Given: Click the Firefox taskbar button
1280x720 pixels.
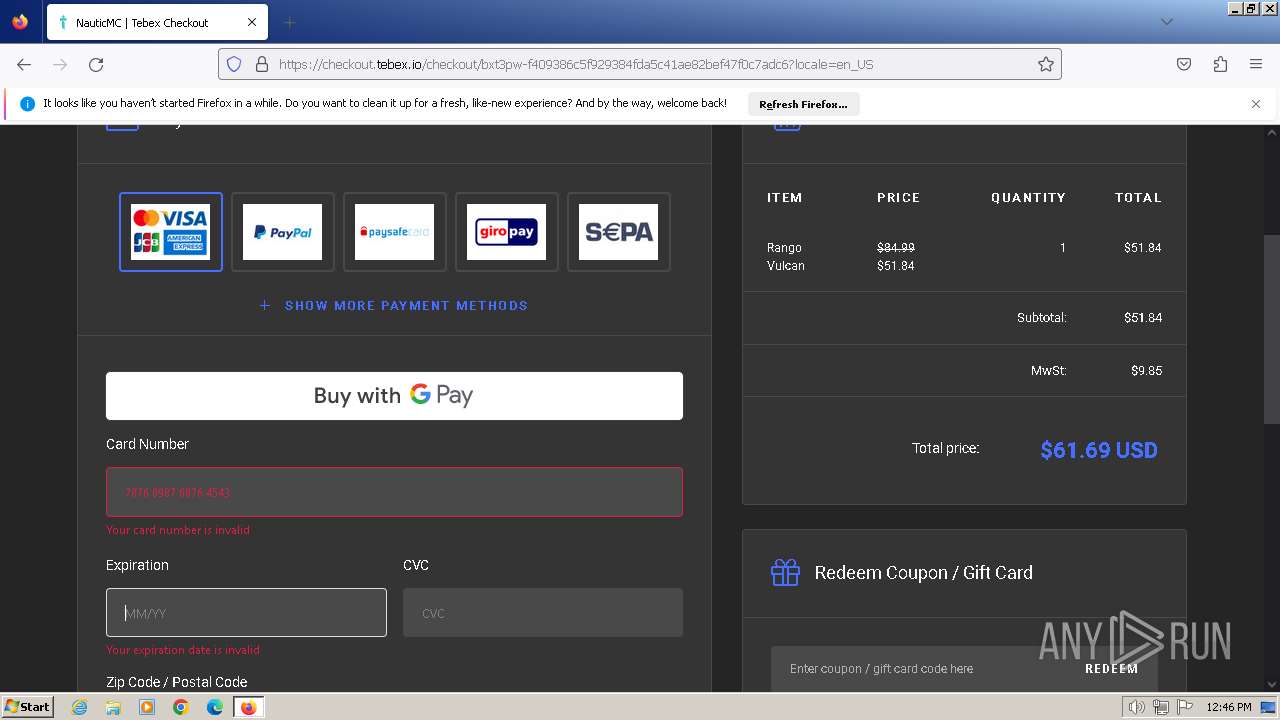Looking at the screenshot, I should (249, 707).
